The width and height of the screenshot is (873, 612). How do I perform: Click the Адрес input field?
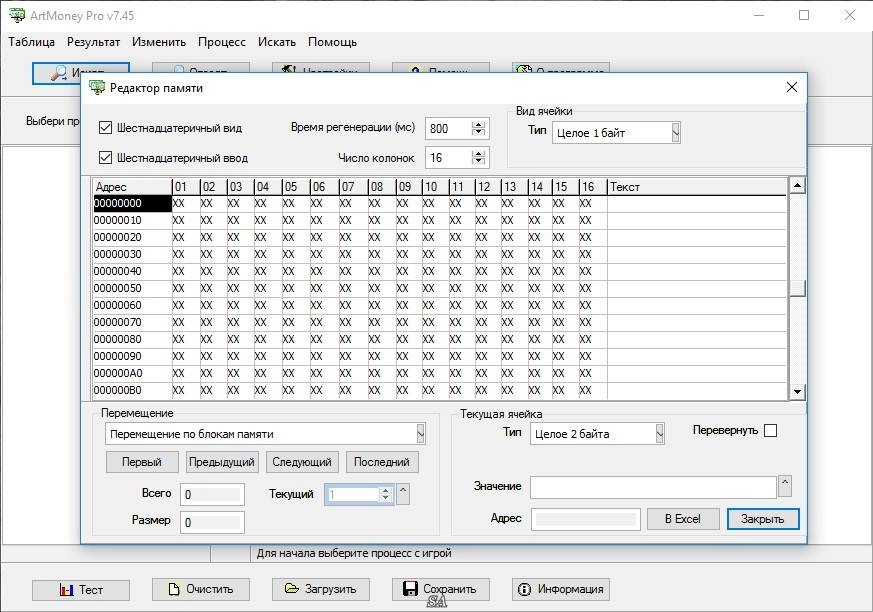click(x=586, y=519)
